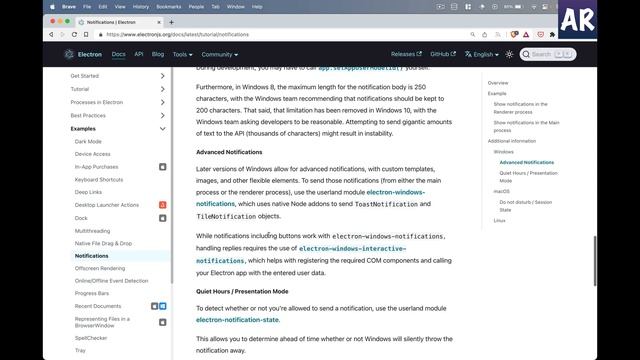Open the GitHub external link
This screenshot has width=640, height=360.
(443, 54)
